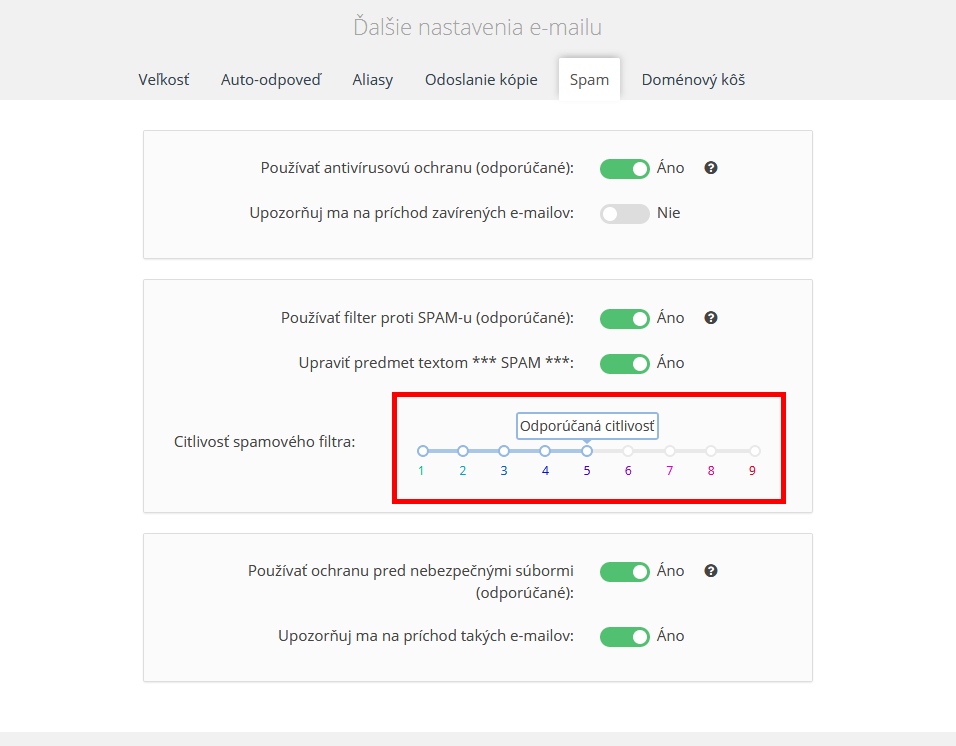Select the Aliasy tab
The height and width of the screenshot is (746, 956).
[x=373, y=80]
